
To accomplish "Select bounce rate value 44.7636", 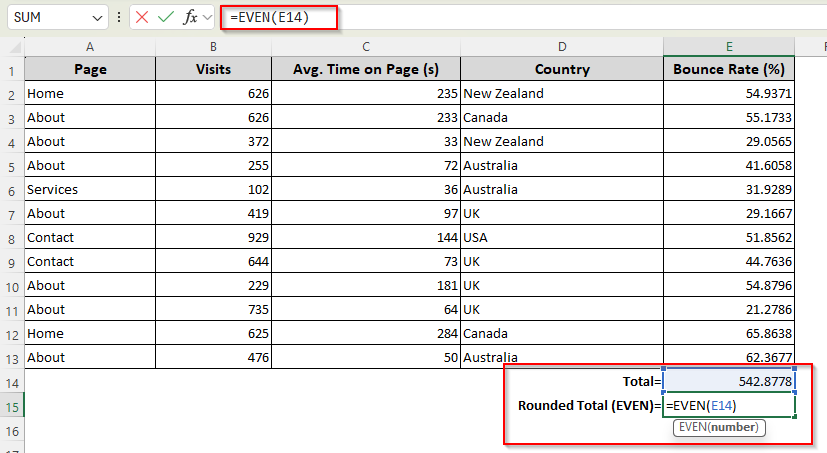I will pos(729,262).
